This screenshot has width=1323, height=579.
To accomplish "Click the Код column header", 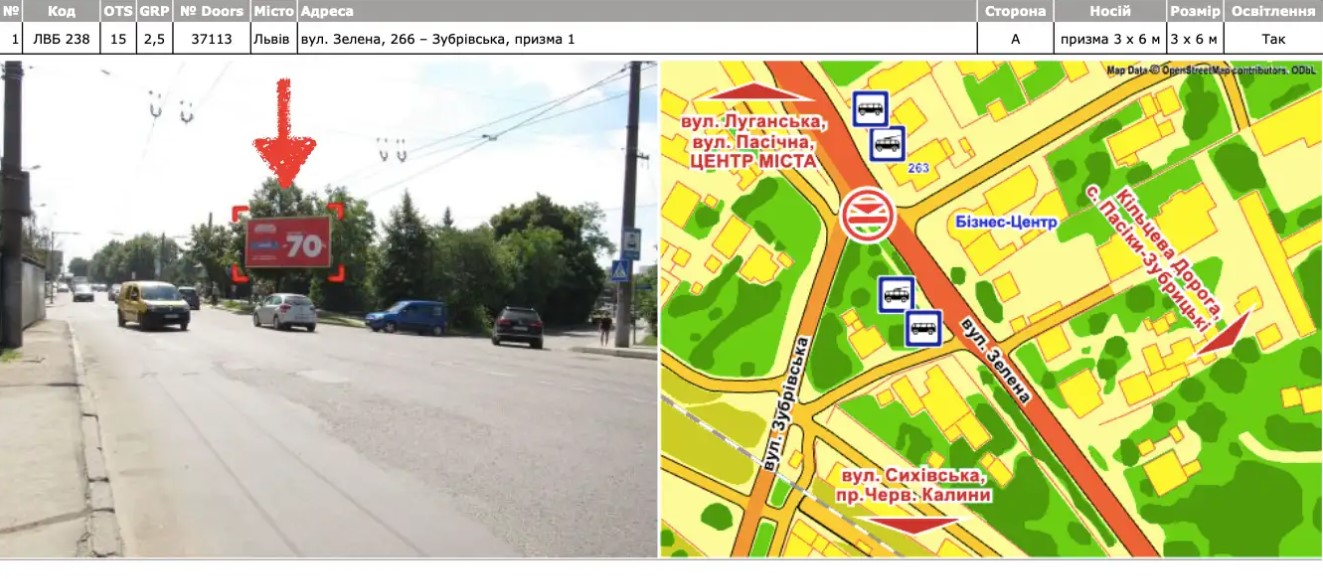I will [x=61, y=11].
